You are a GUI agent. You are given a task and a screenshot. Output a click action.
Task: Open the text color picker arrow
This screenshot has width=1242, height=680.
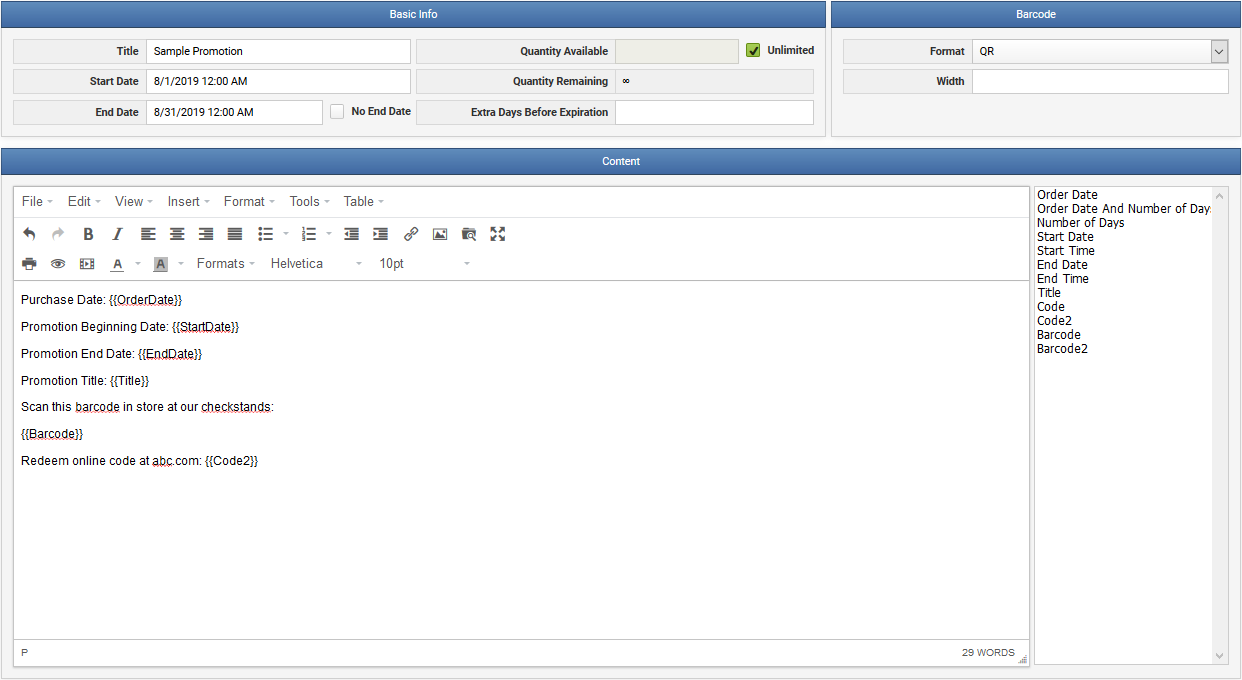coord(138,264)
